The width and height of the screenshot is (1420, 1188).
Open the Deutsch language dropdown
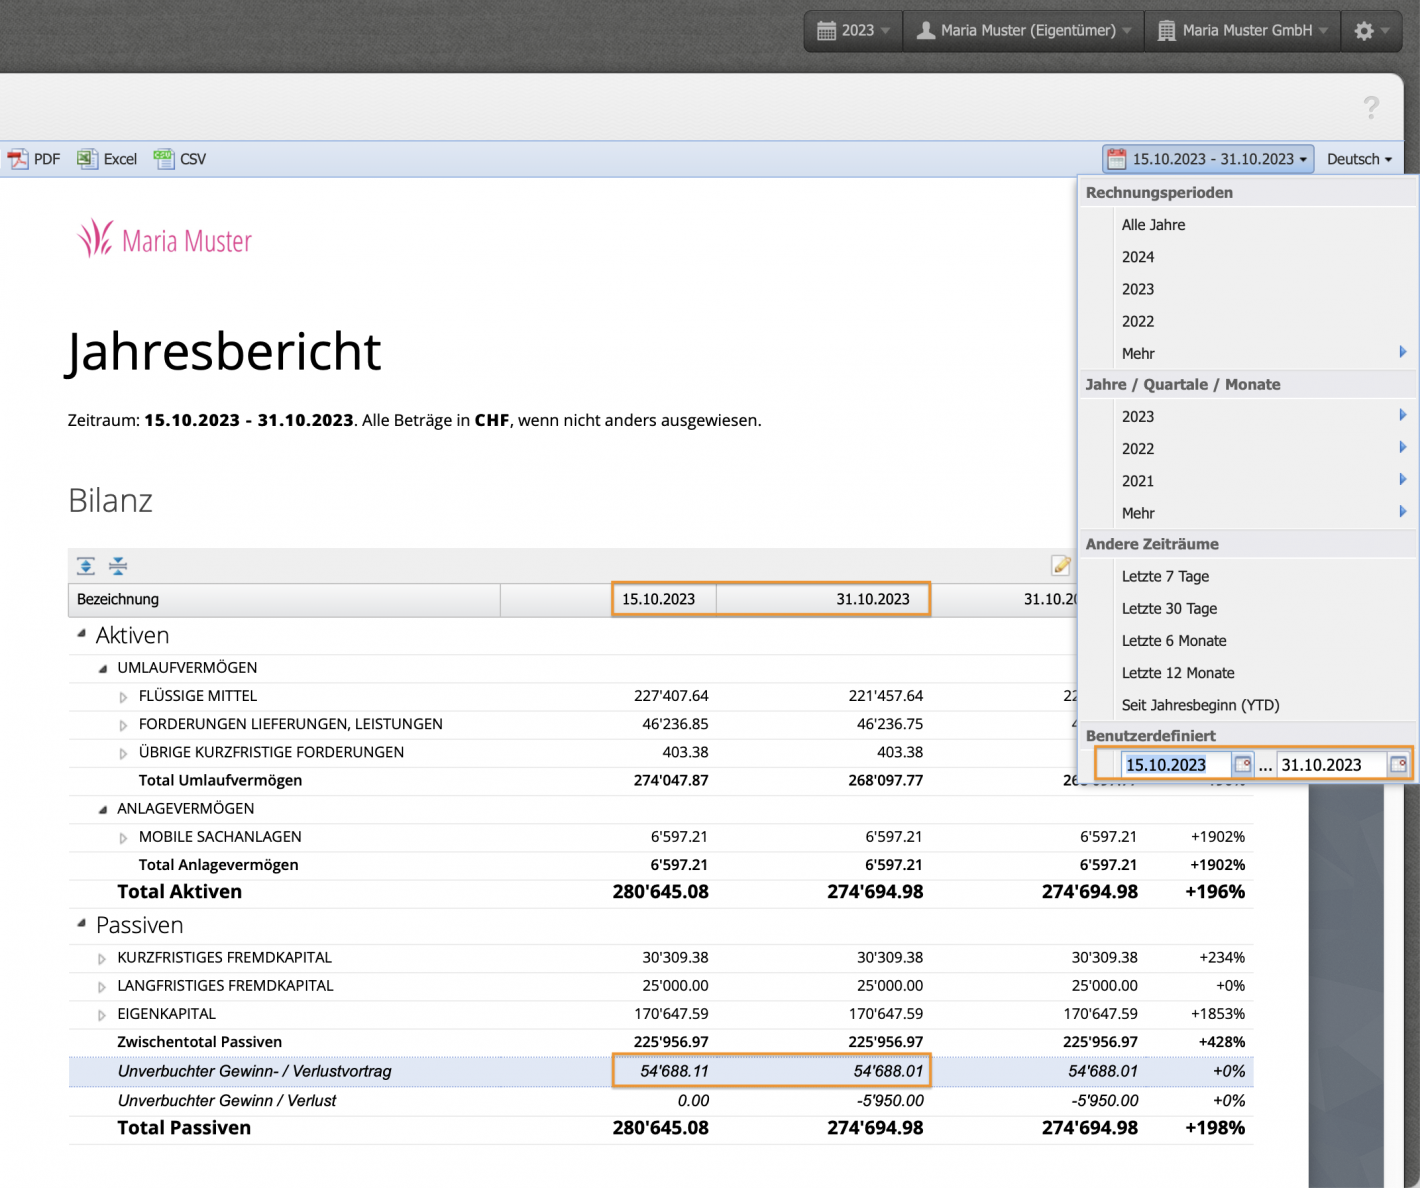1357,158
